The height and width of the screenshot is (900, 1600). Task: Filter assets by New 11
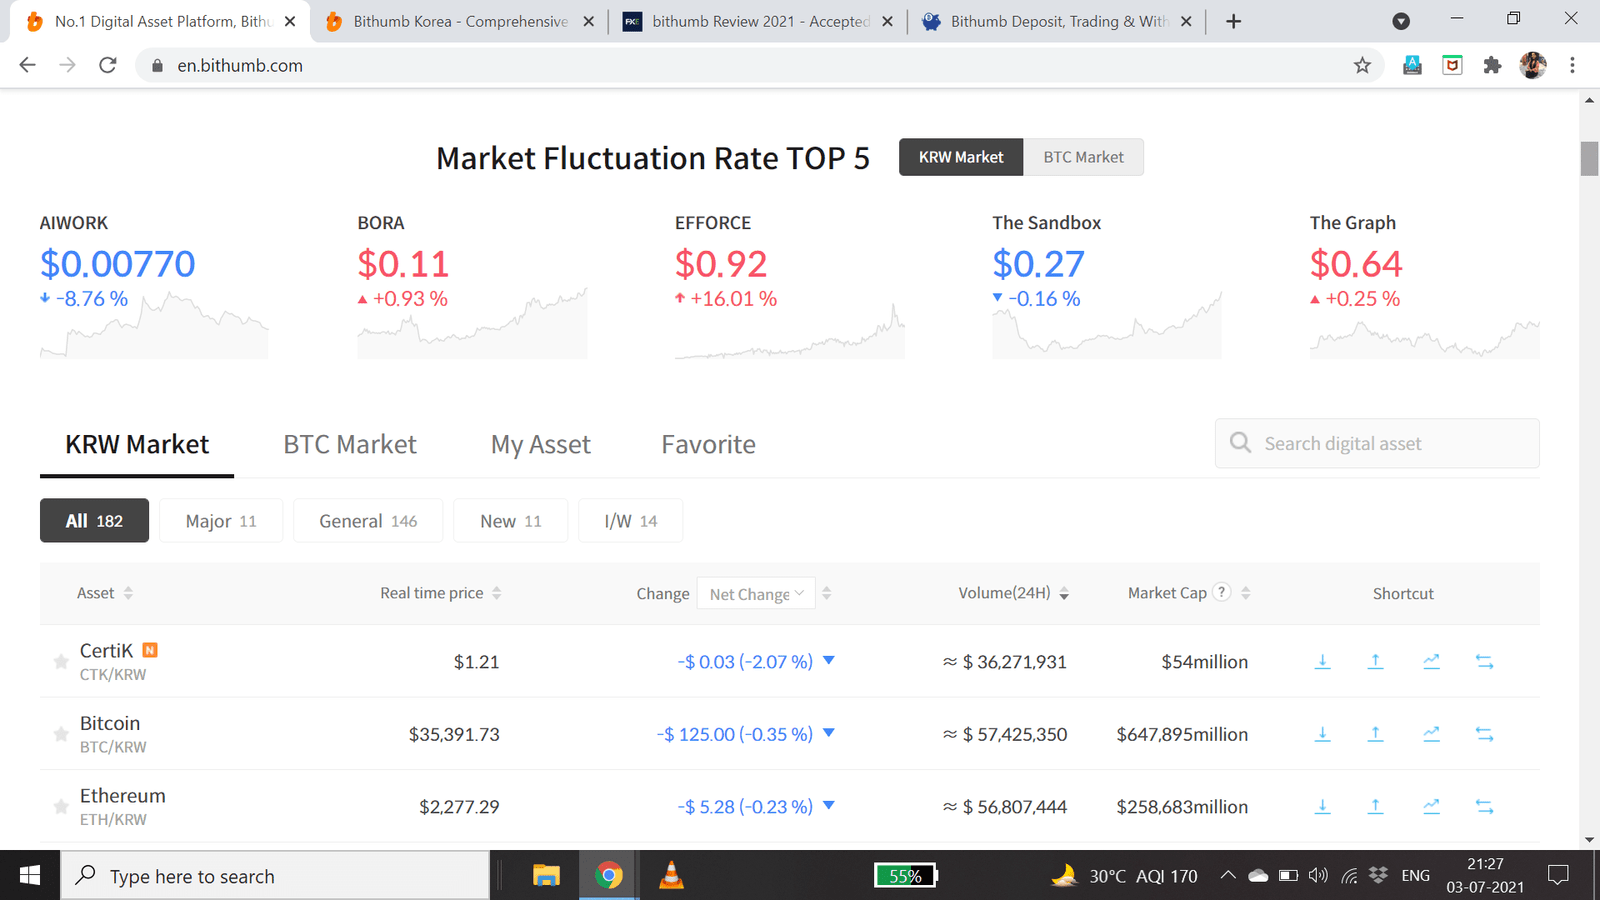(510, 521)
